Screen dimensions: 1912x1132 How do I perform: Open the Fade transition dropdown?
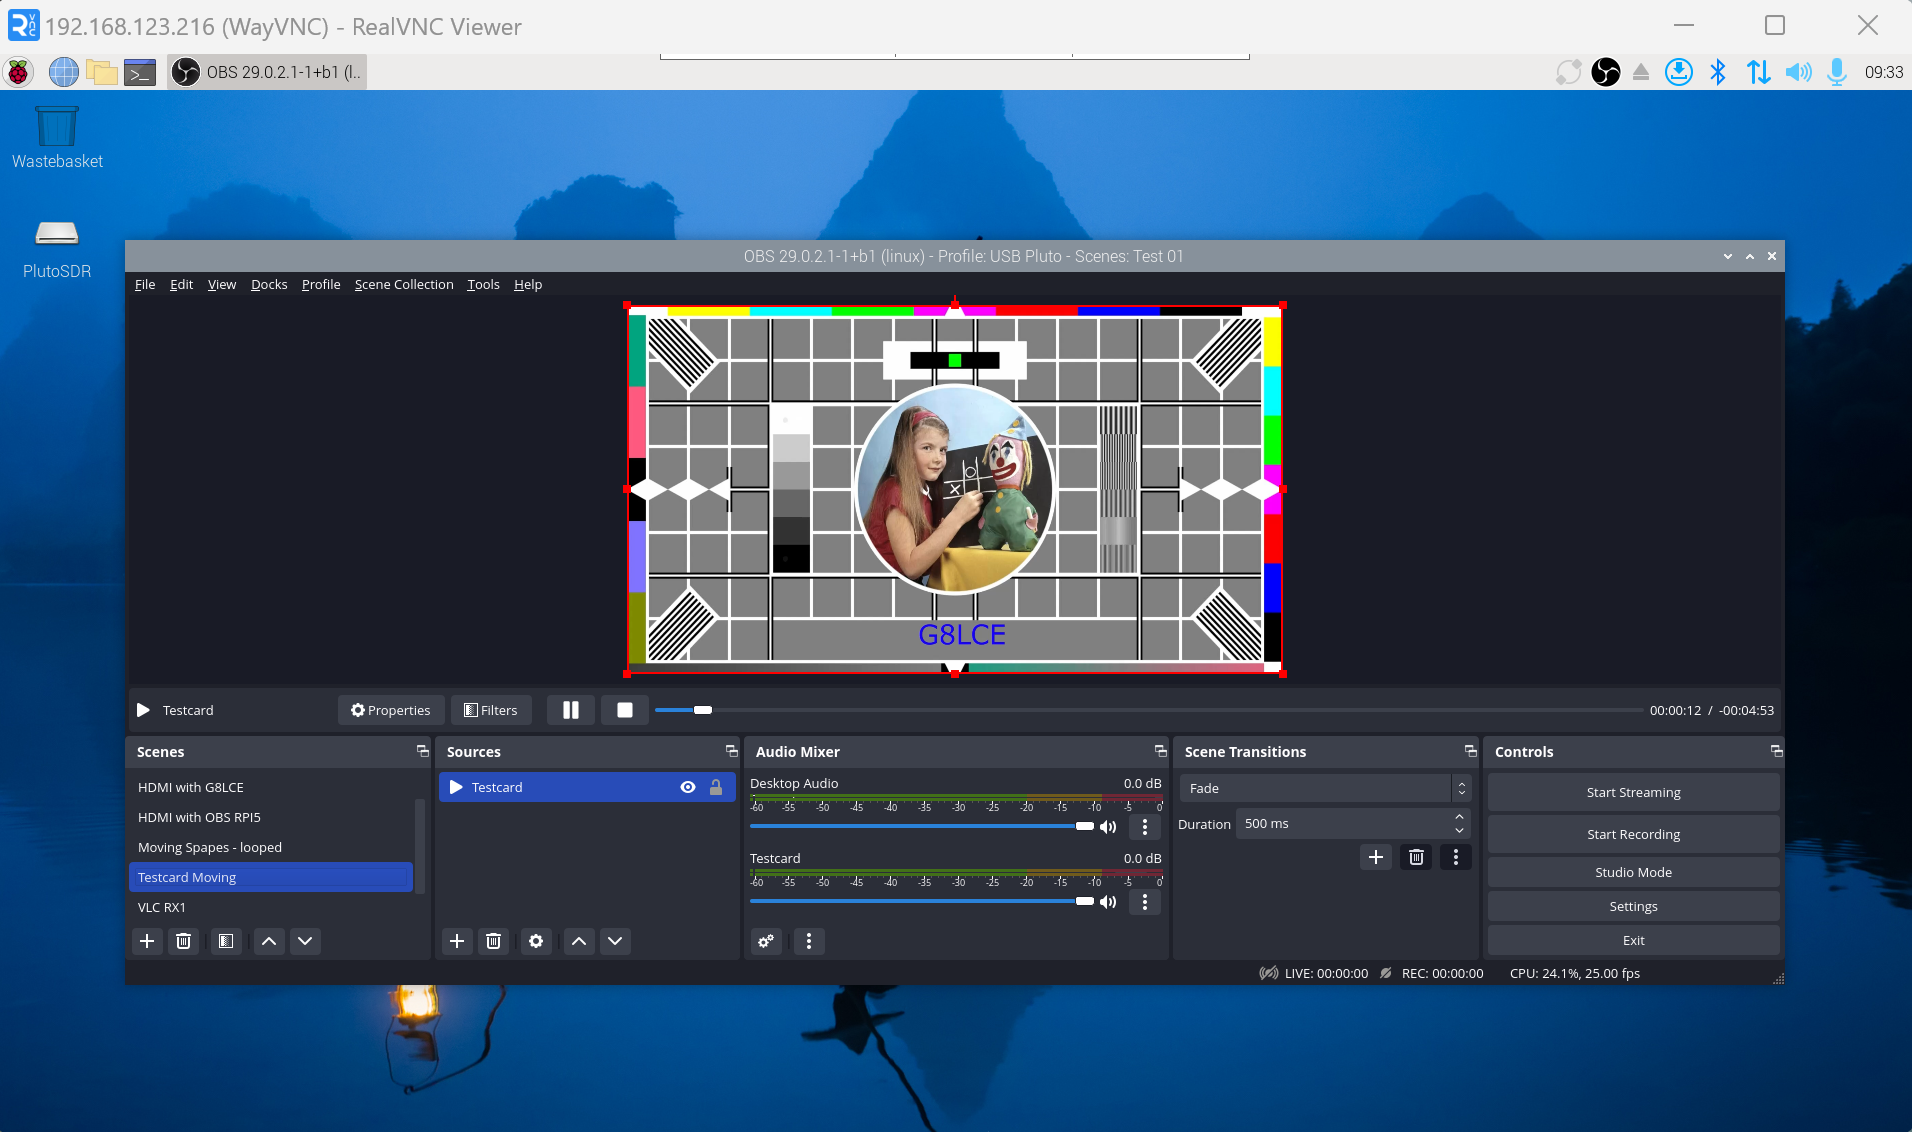pyautogui.click(x=1325, y=788)
